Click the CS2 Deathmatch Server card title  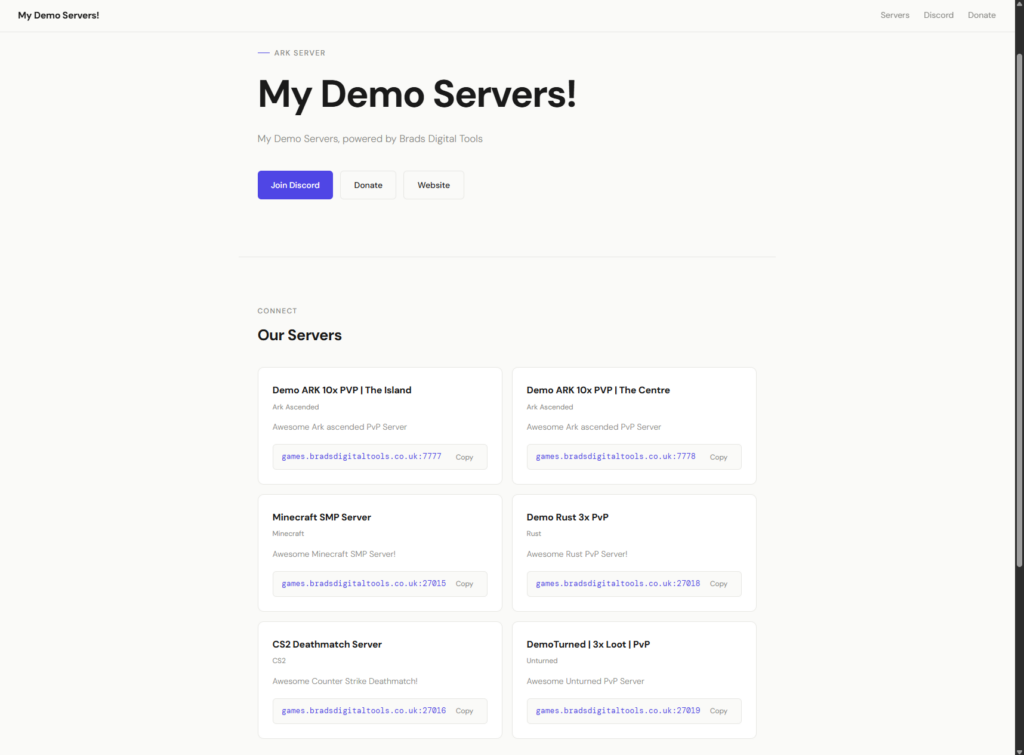click(326, 644)
